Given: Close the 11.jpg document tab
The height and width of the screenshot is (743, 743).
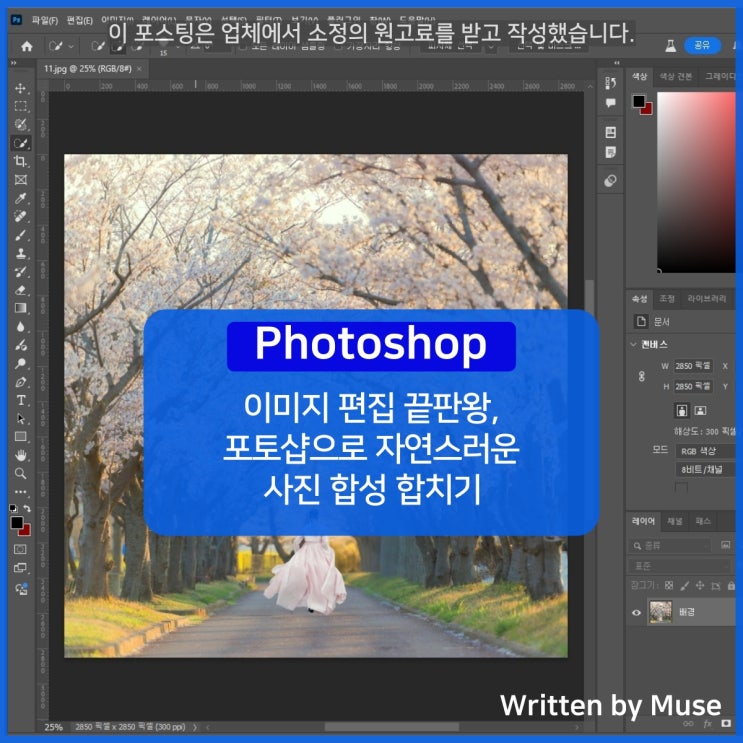Looking at the screenshot, I should point(139,69).
